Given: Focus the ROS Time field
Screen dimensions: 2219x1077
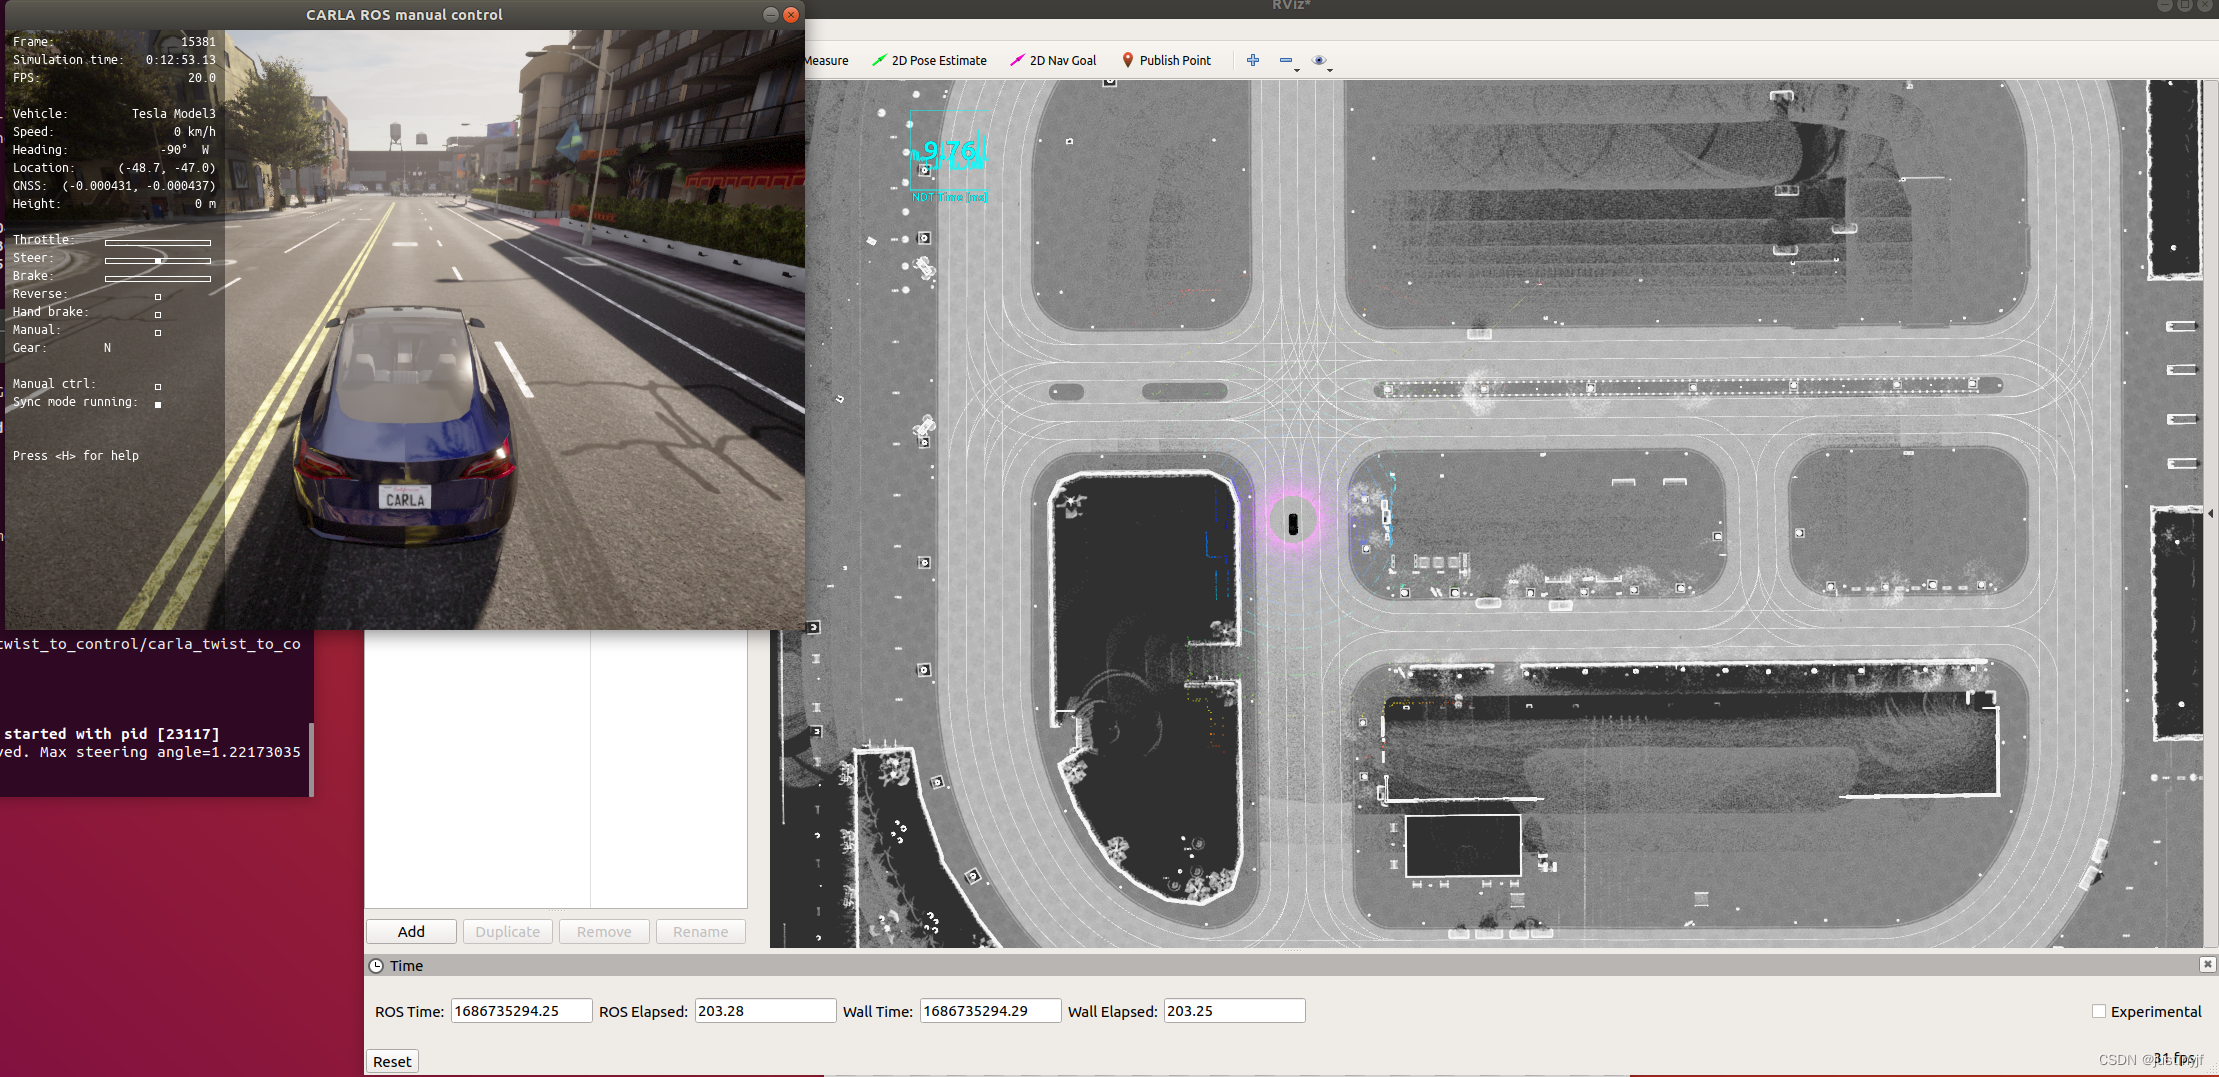Looking at the screenshot, I should pyautogui.click(x=521, y=1011).
